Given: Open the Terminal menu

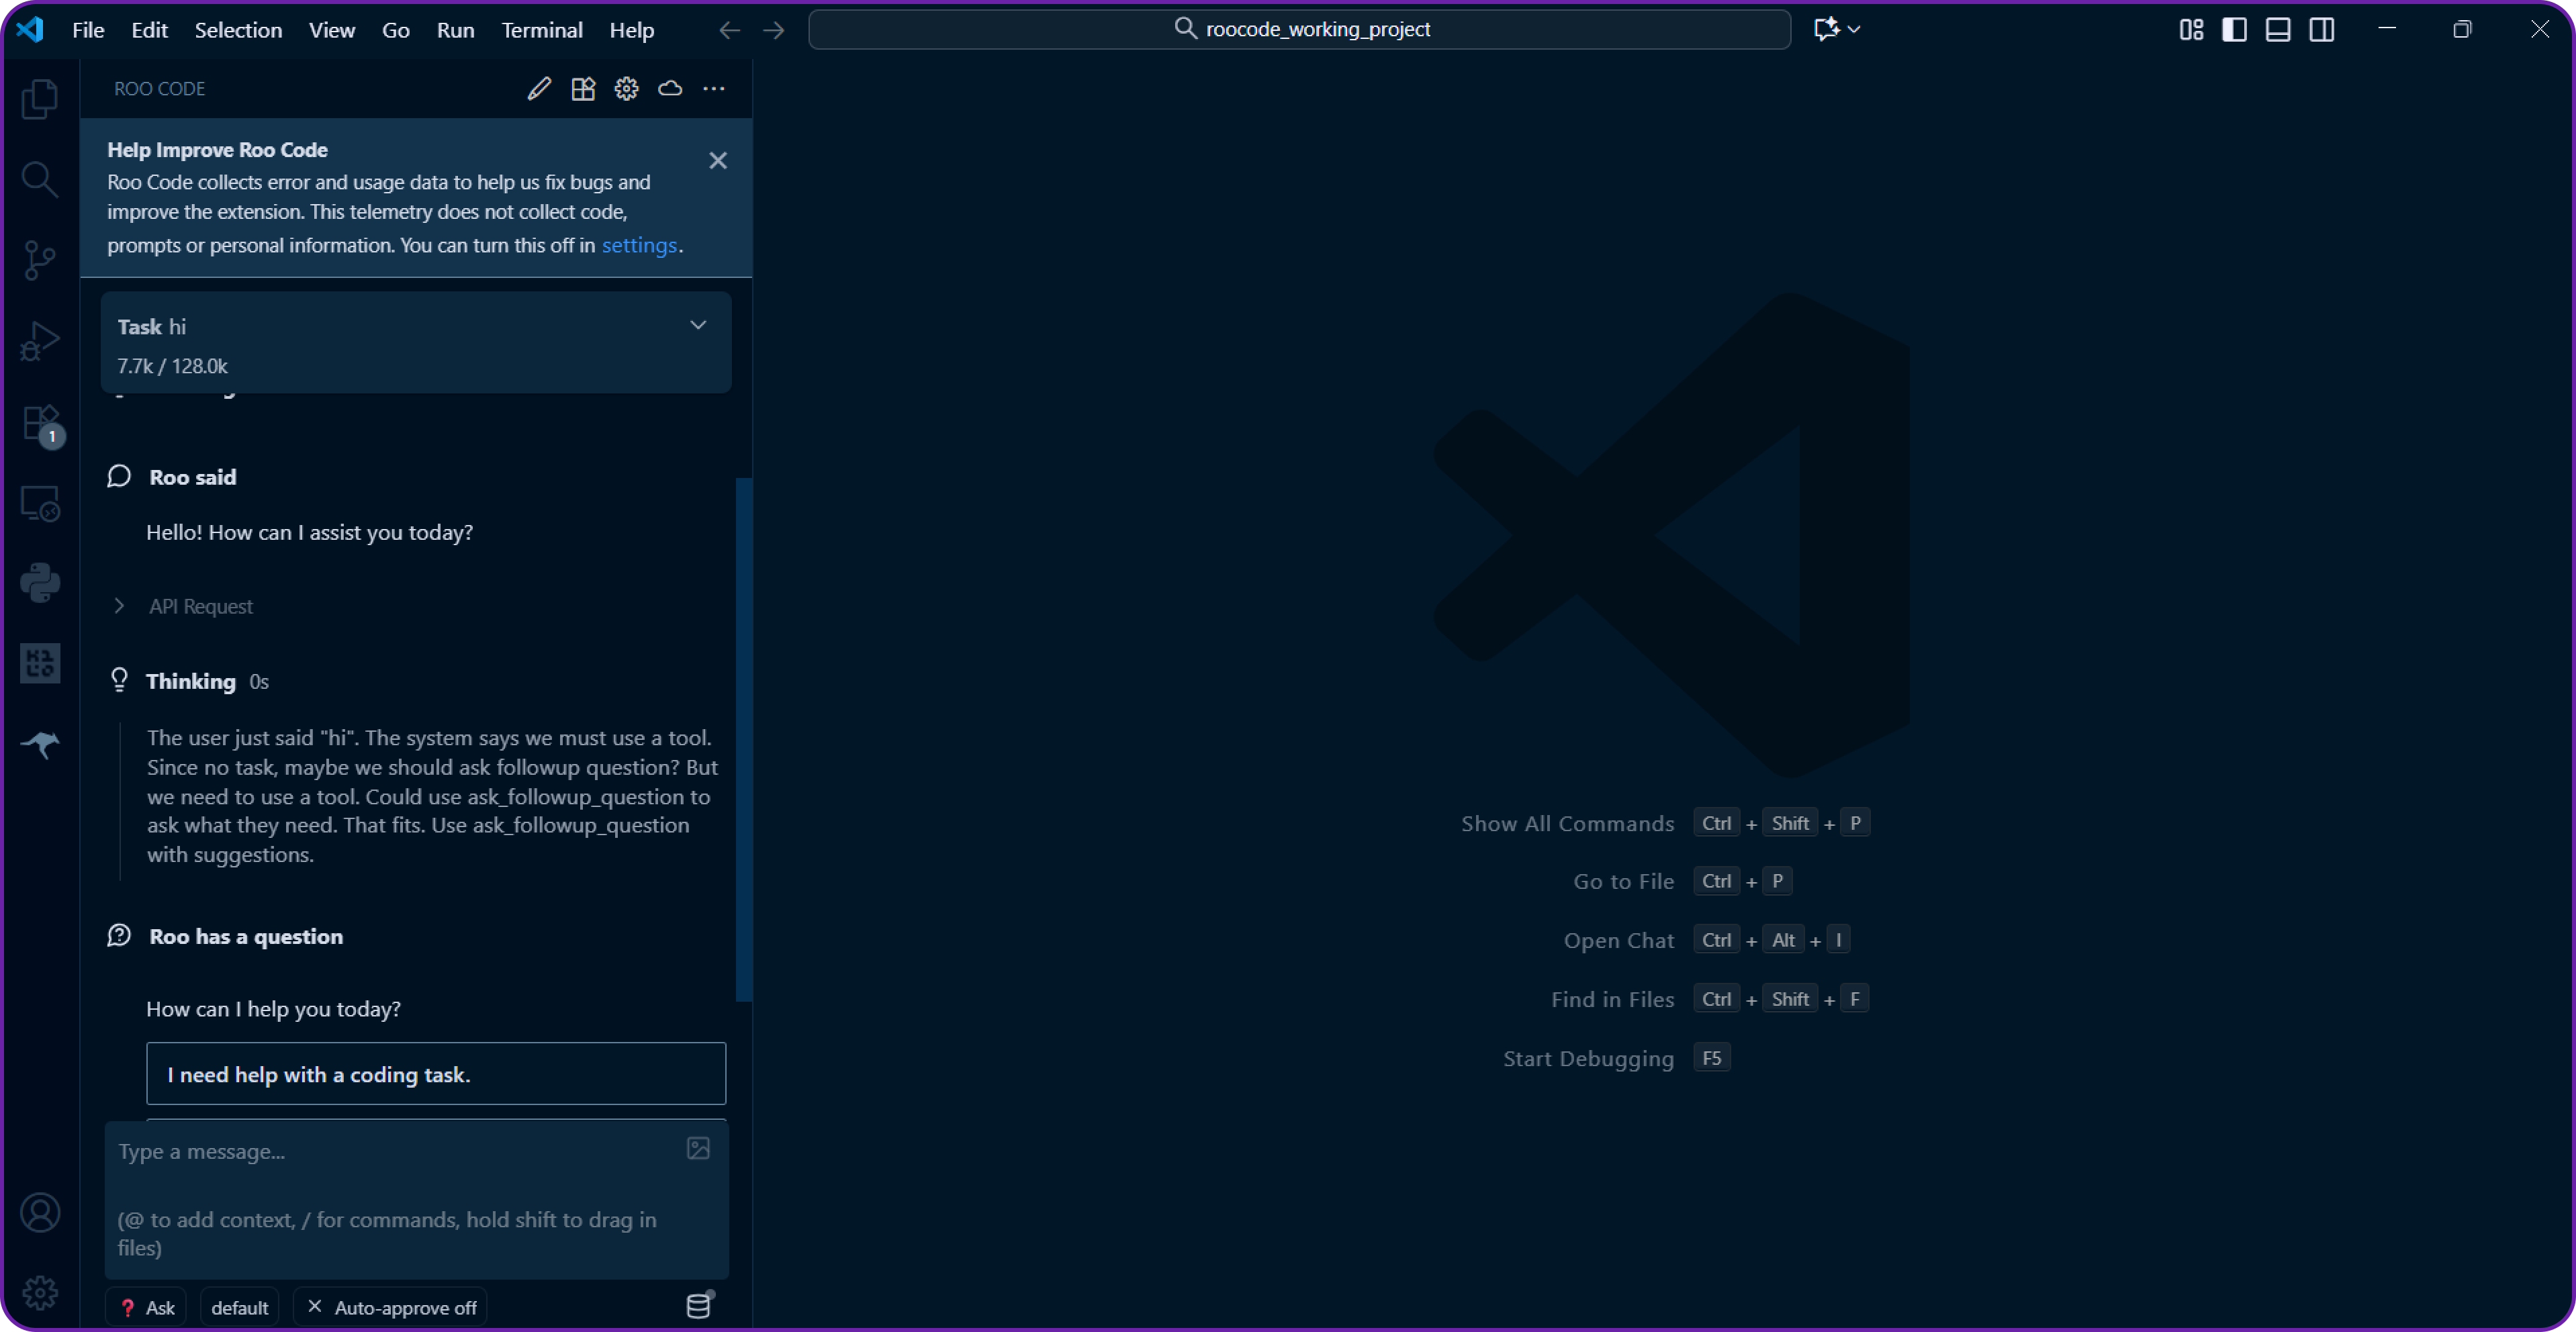Looking at the screenshot, I should coord(541,30).
